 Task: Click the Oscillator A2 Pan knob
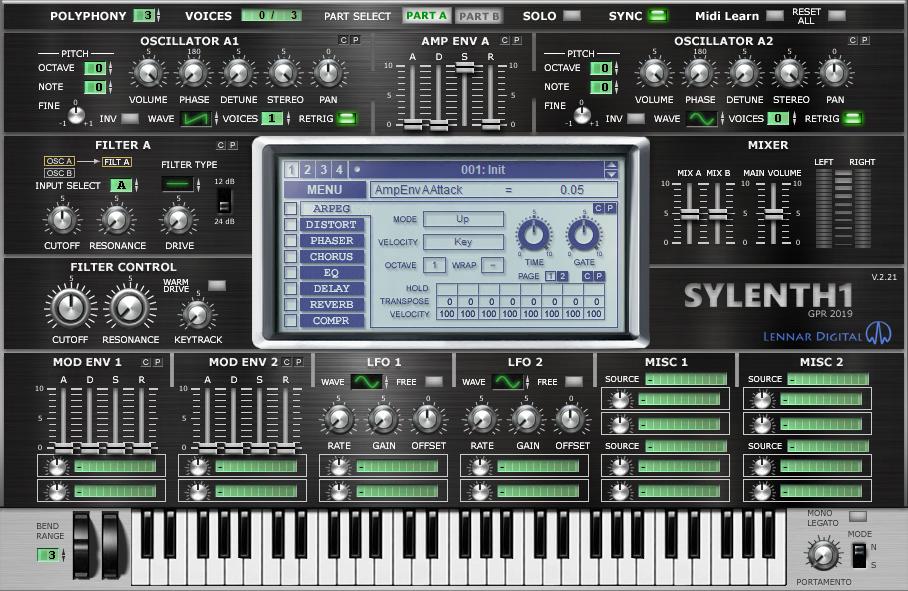click(x=834, y=74)
